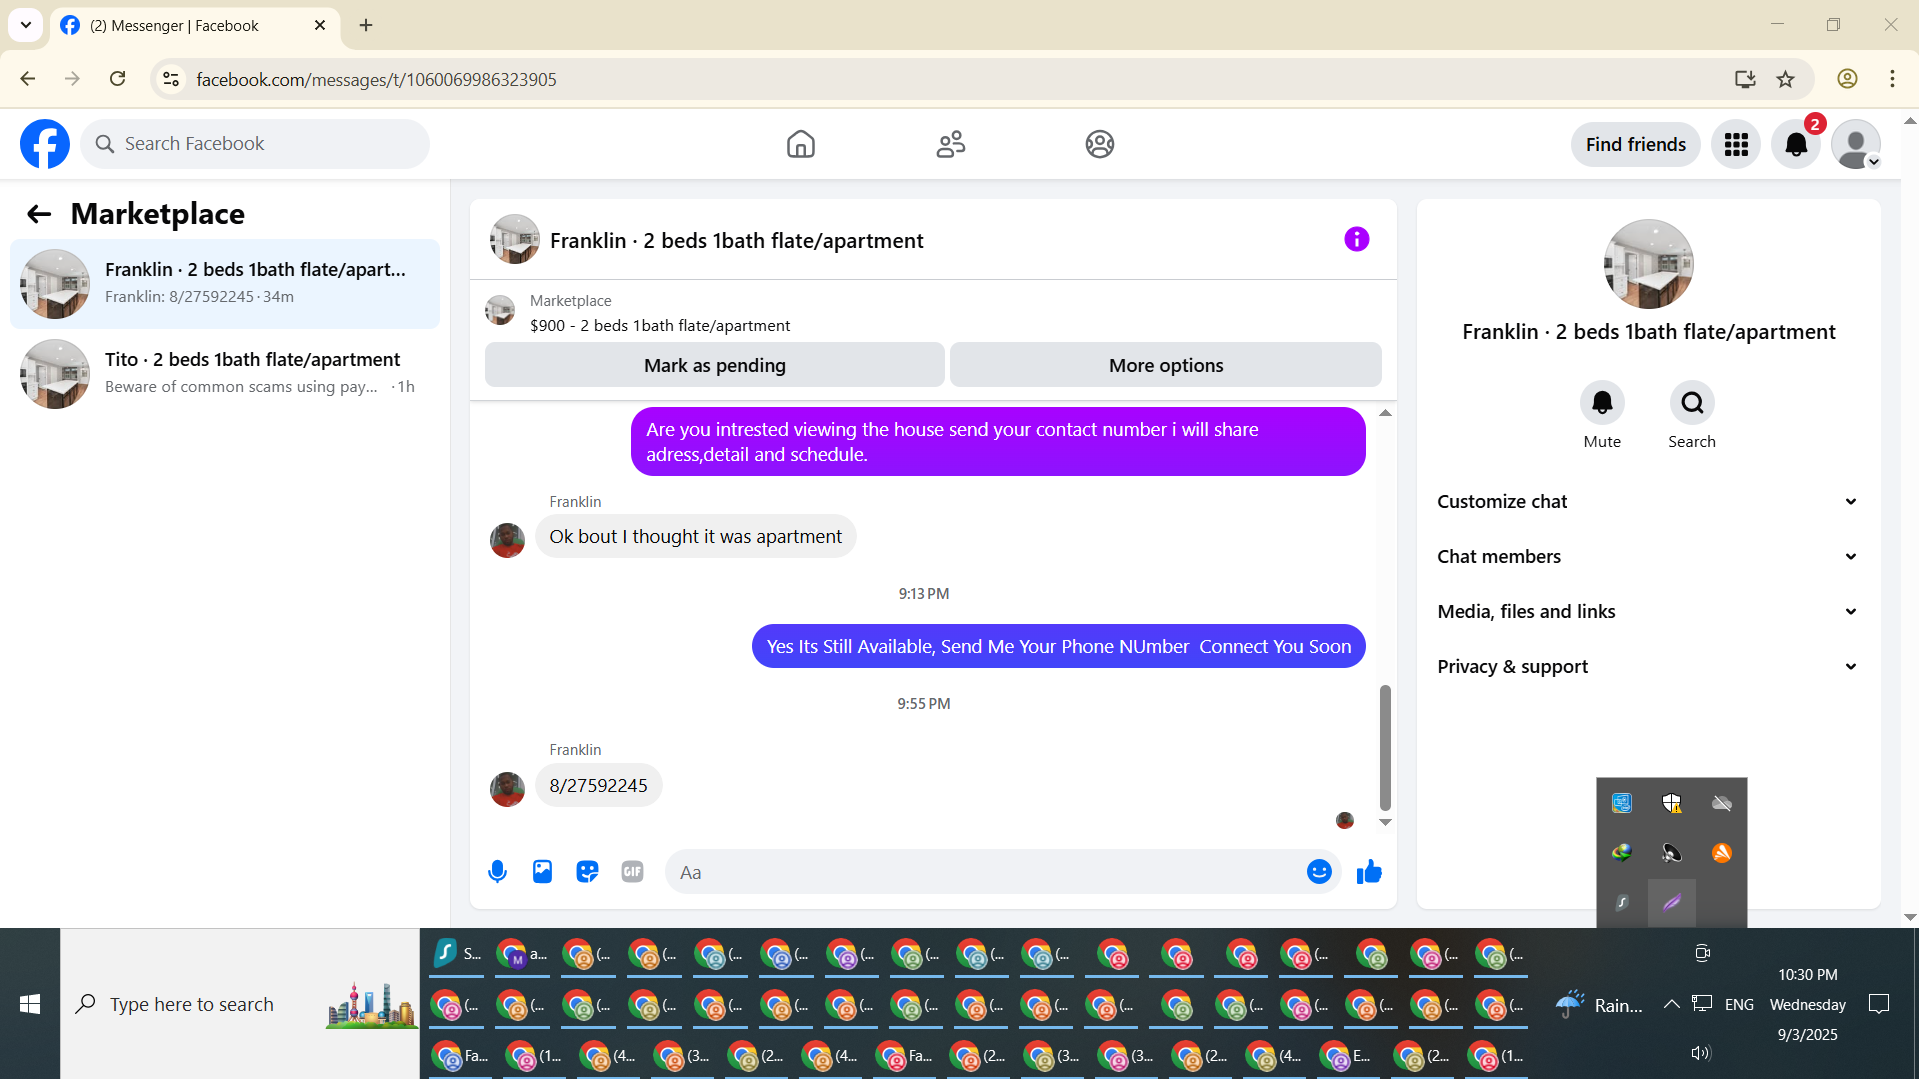Collapse the hidden tray icons chevron

tap(1671, 1004)
